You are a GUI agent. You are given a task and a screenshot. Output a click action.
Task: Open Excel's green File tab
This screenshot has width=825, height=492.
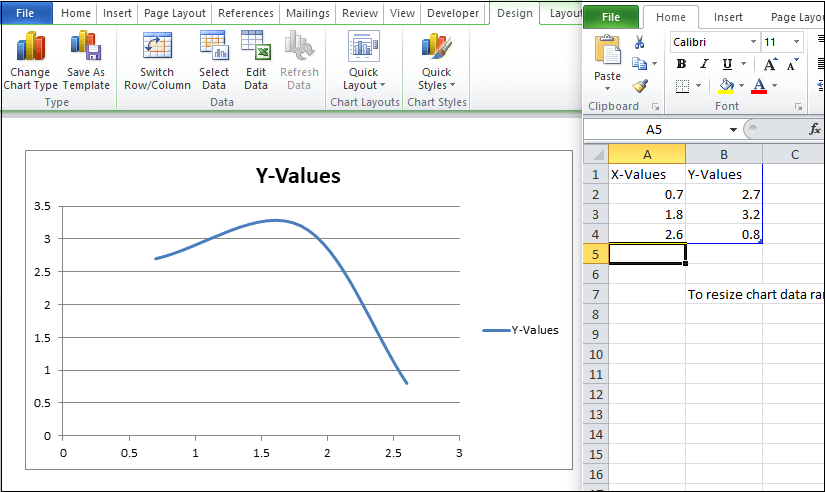(611, 17)
